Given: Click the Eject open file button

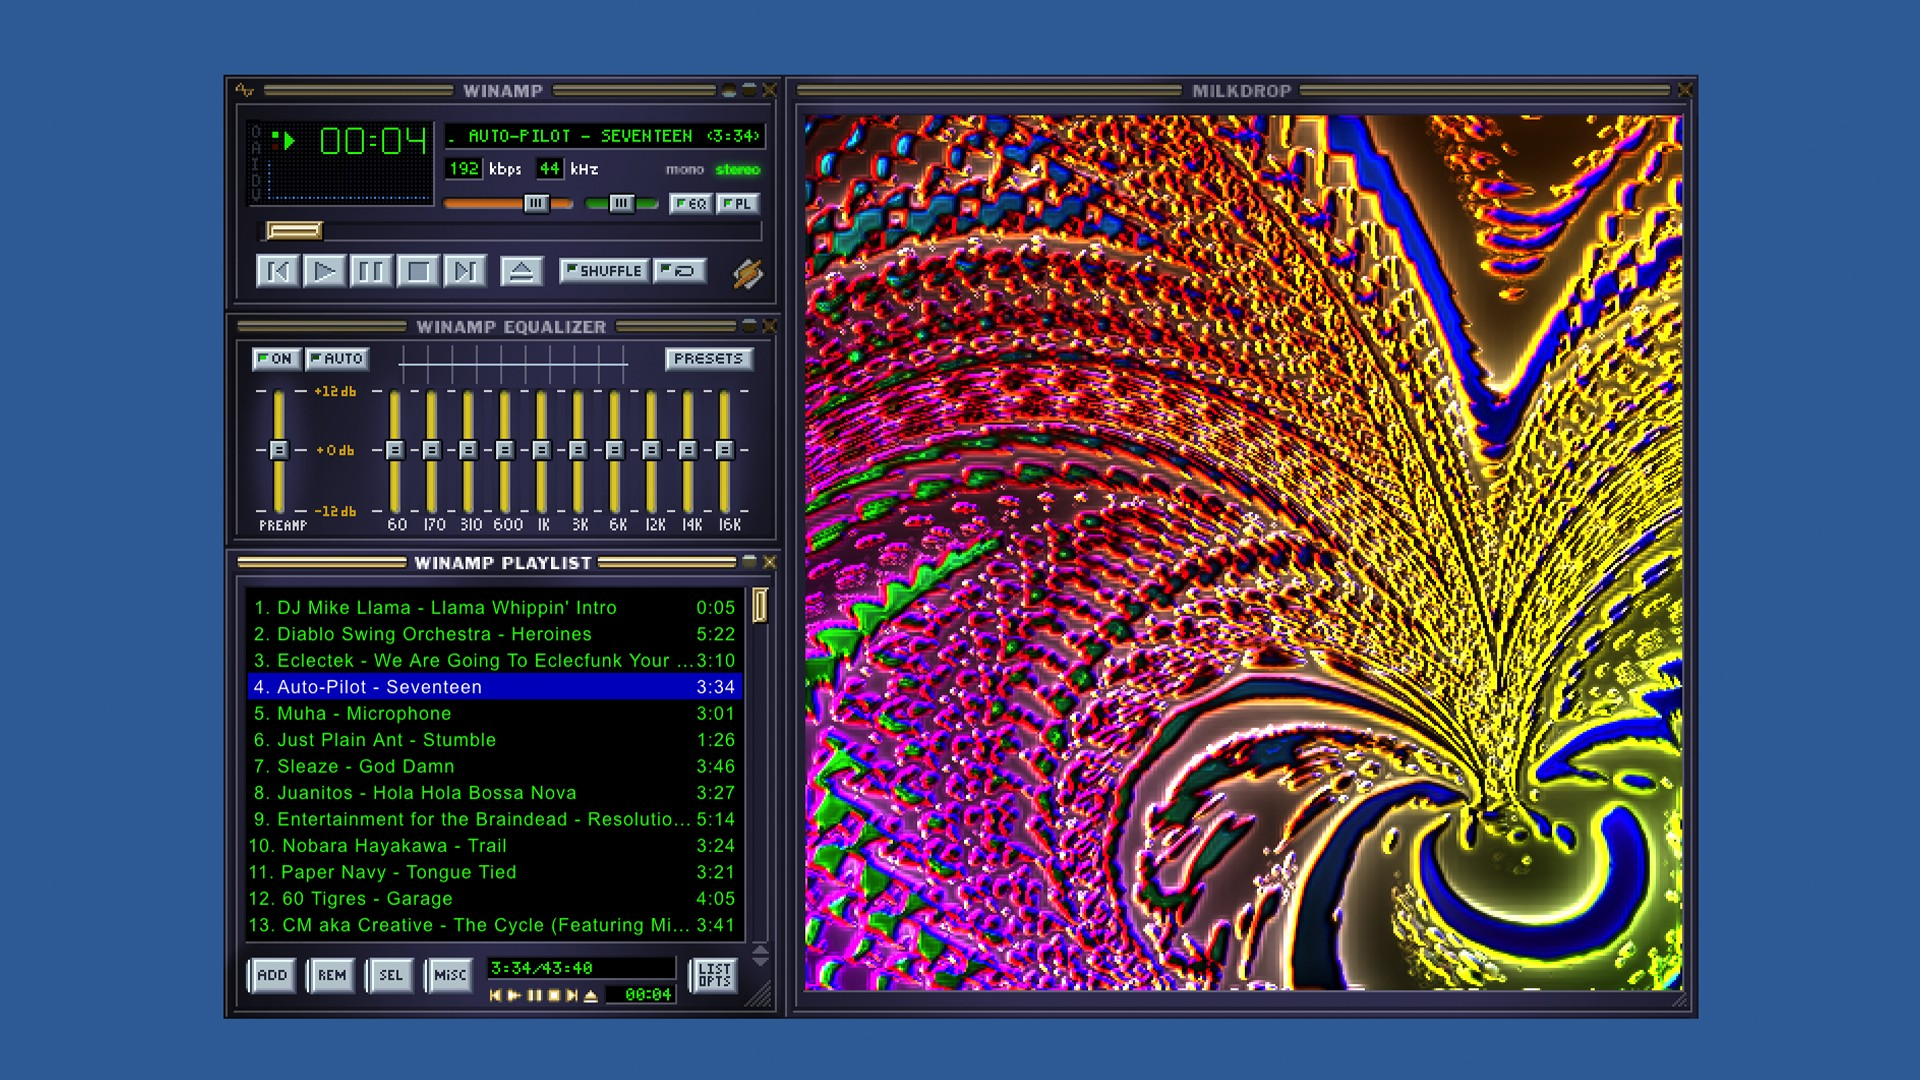Looking at the screenshot, I should pyautogui.click(x=521, y=271).
